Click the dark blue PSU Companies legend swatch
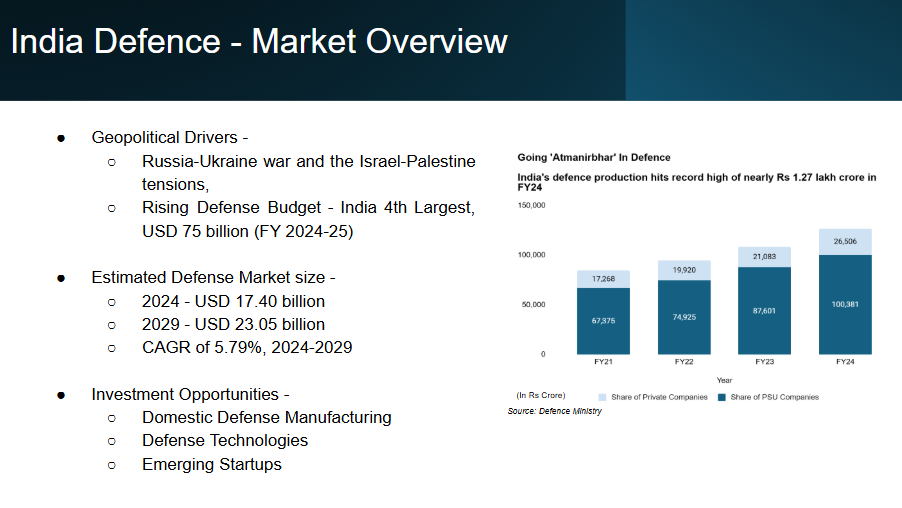Image resolution: width=902 pixels, height=508 pixels. [x=721, y=398]
